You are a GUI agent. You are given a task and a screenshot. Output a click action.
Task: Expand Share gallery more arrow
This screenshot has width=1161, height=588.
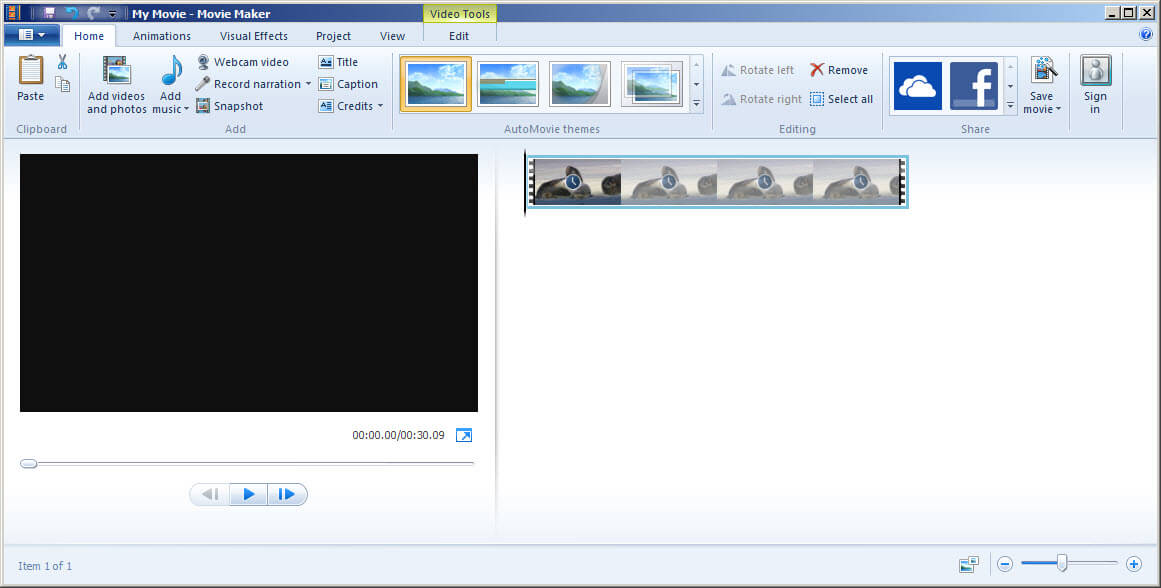(x=1011, y=106)
